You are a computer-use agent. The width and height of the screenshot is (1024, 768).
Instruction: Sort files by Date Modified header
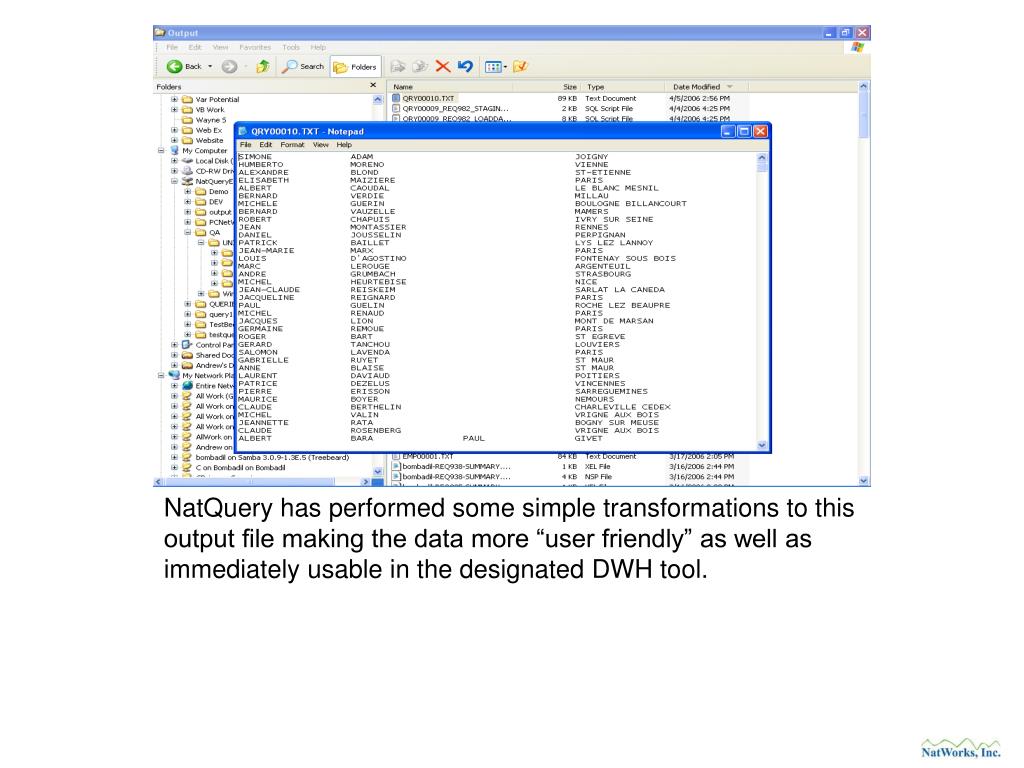click(x=707, y=86)
